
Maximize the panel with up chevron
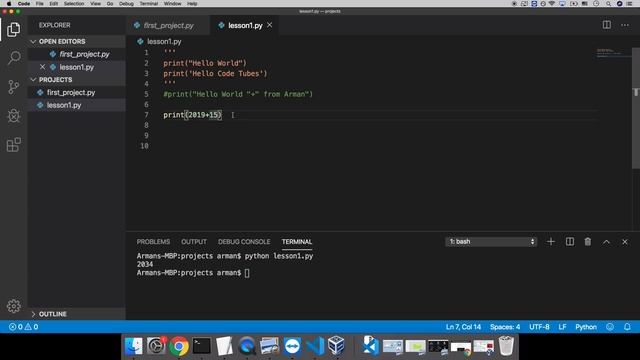pyautogui.click(x=606, y=242)
